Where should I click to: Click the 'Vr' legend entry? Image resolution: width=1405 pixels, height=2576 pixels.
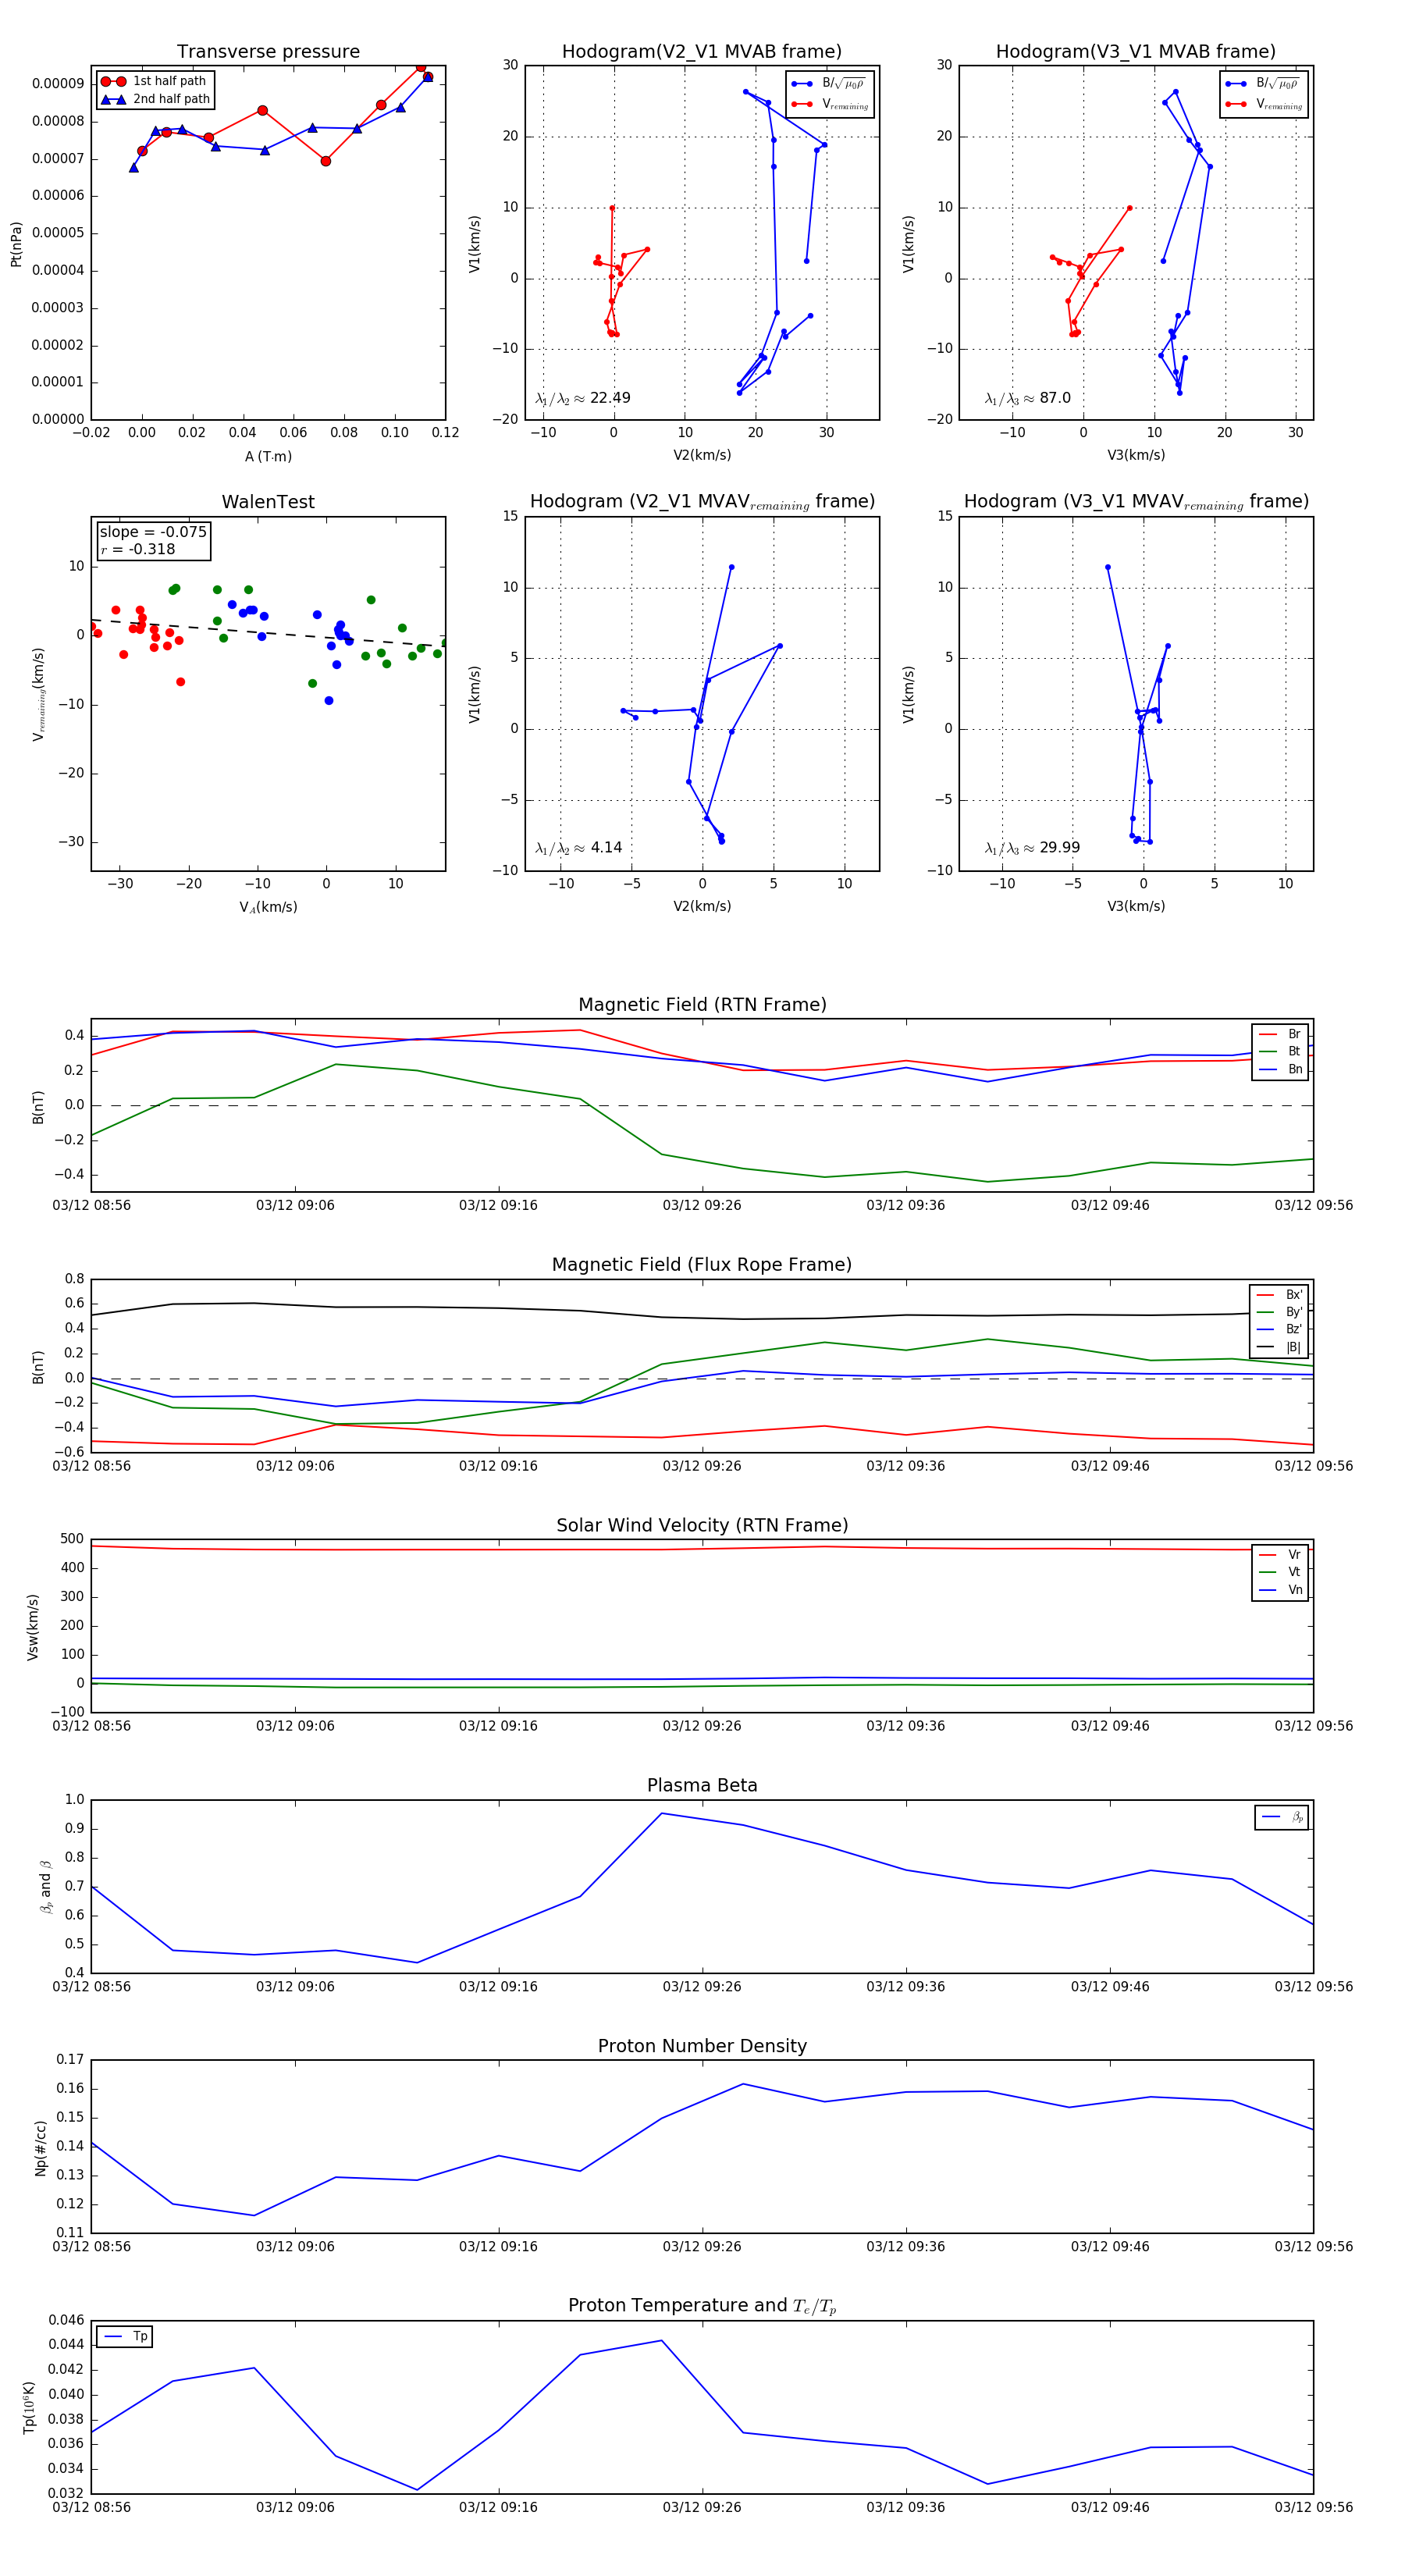tap(1280, 1554)
